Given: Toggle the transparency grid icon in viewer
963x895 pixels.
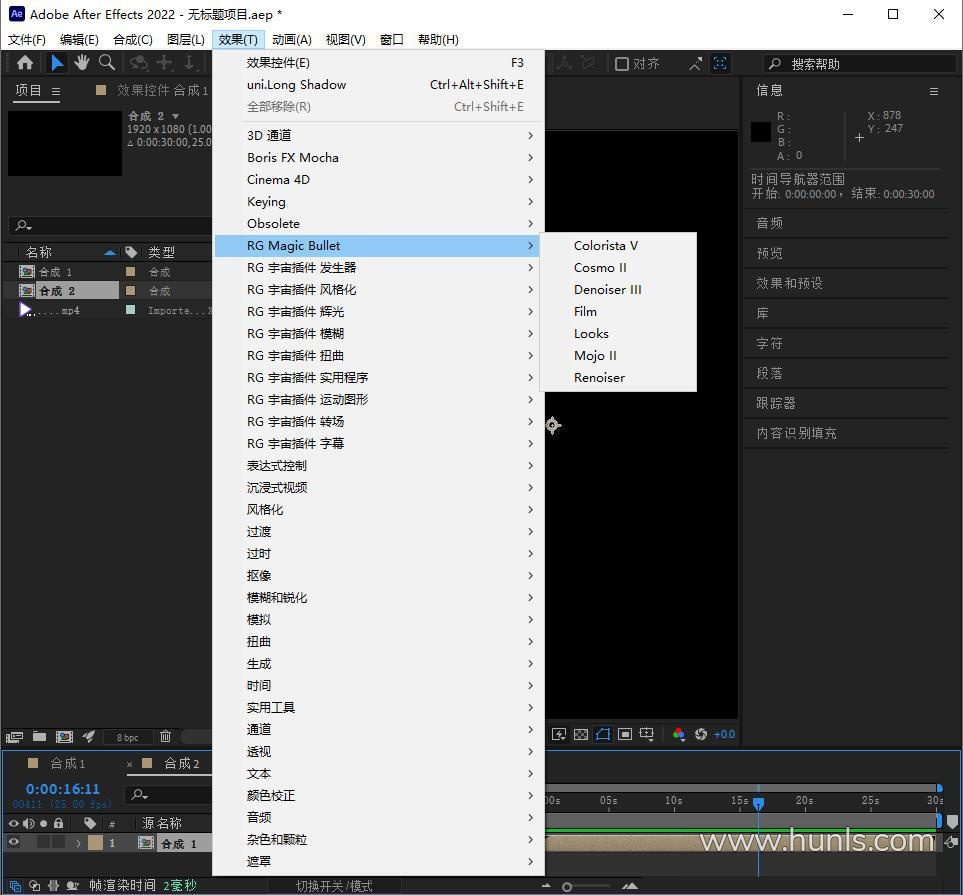Looking at the screenshot, I should coord(581,734).
